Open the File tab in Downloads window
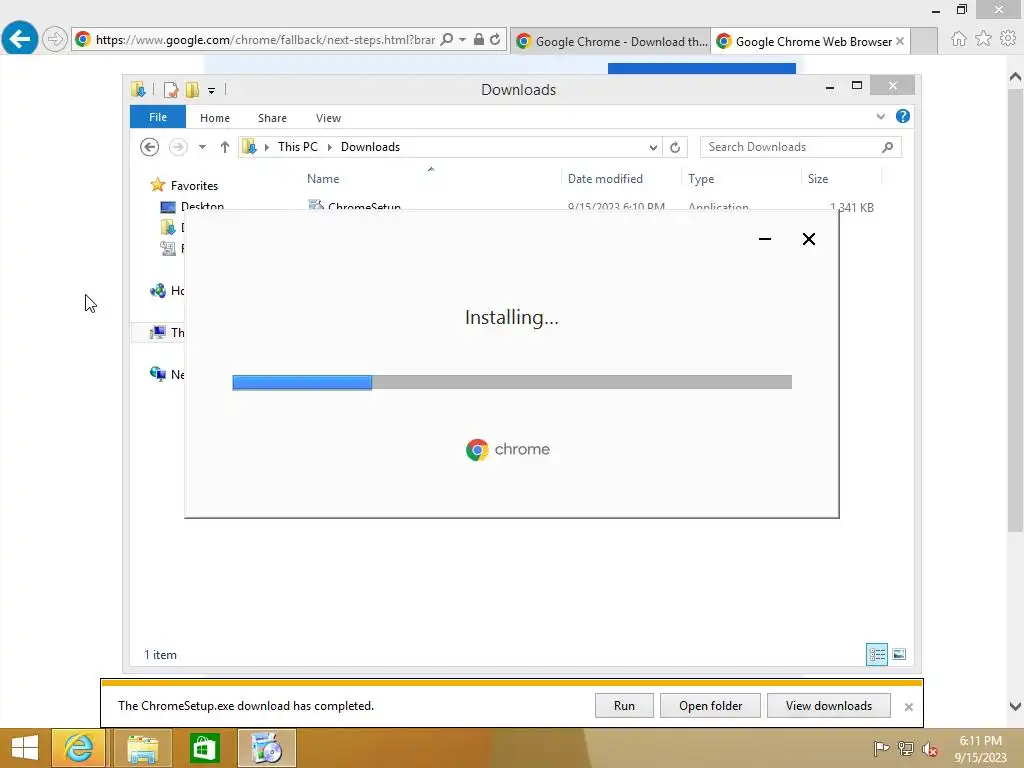1024x768 pixels. tap(158, 117)
